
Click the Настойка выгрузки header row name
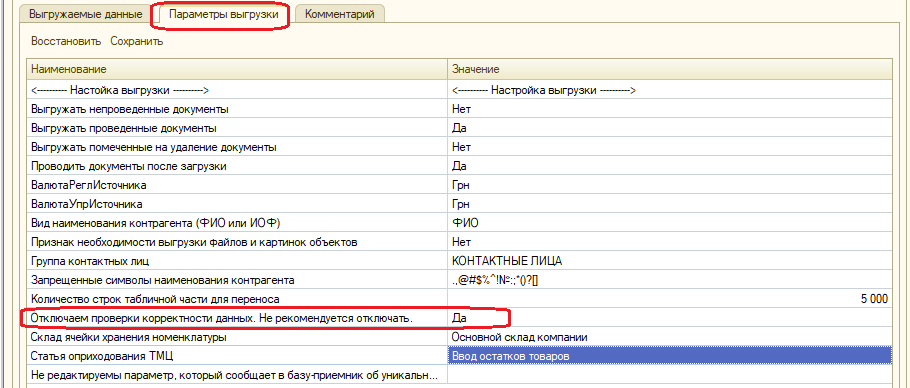[x=237, y=90]
